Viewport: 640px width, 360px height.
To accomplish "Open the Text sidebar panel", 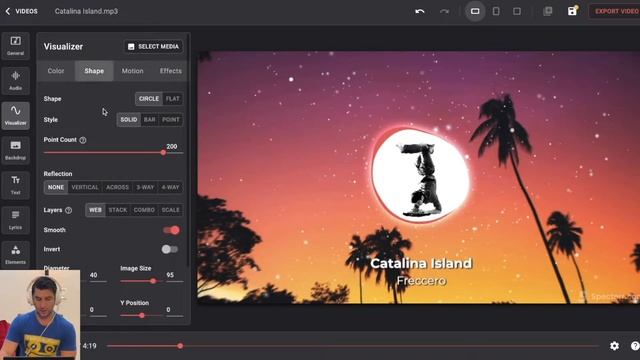I will tap(16, 185).
